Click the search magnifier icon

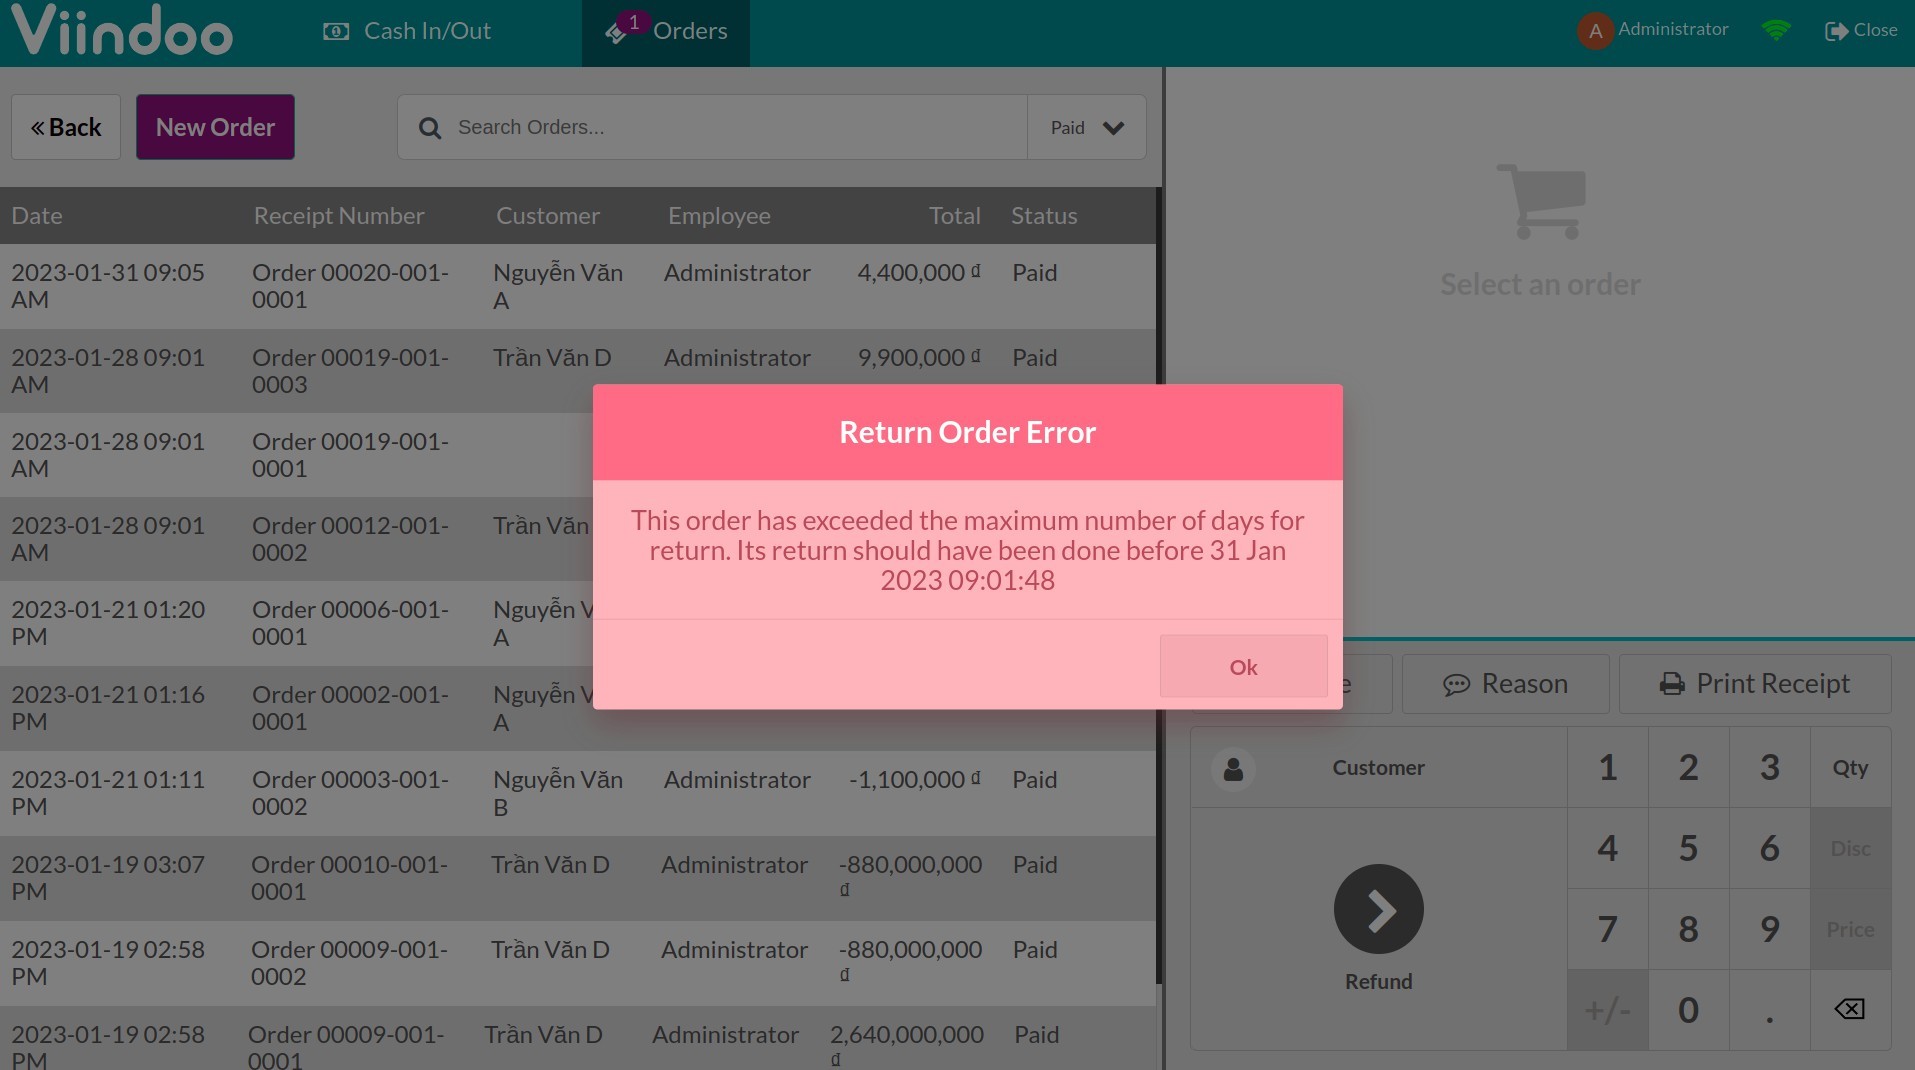pos(430,128)
